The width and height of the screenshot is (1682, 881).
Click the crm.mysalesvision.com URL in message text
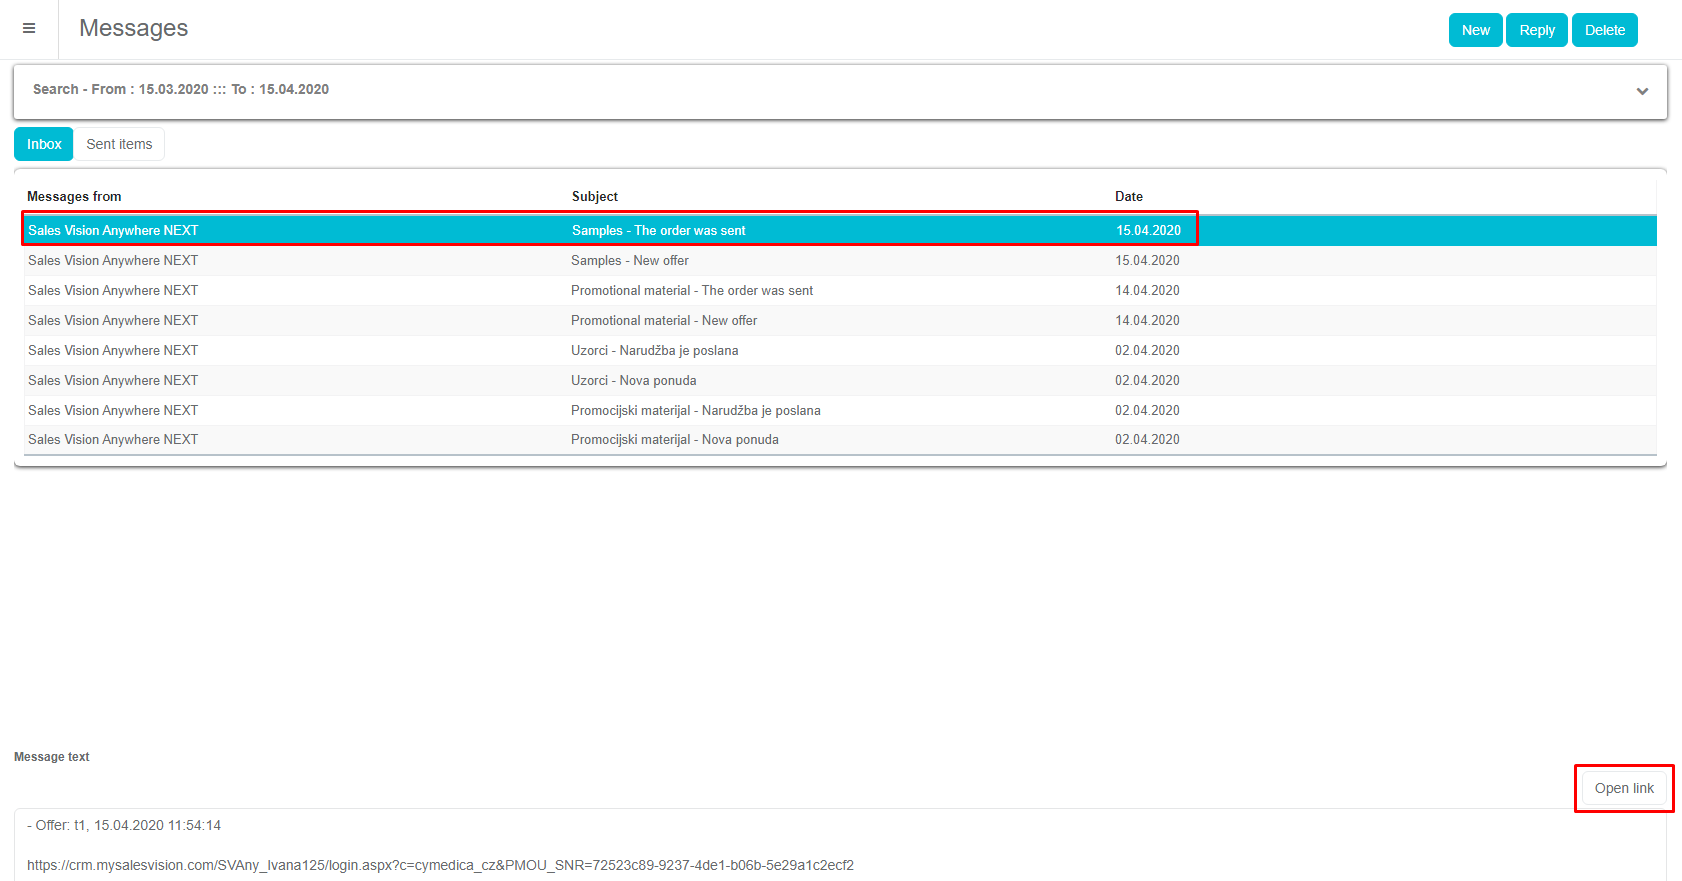[440, 865]
